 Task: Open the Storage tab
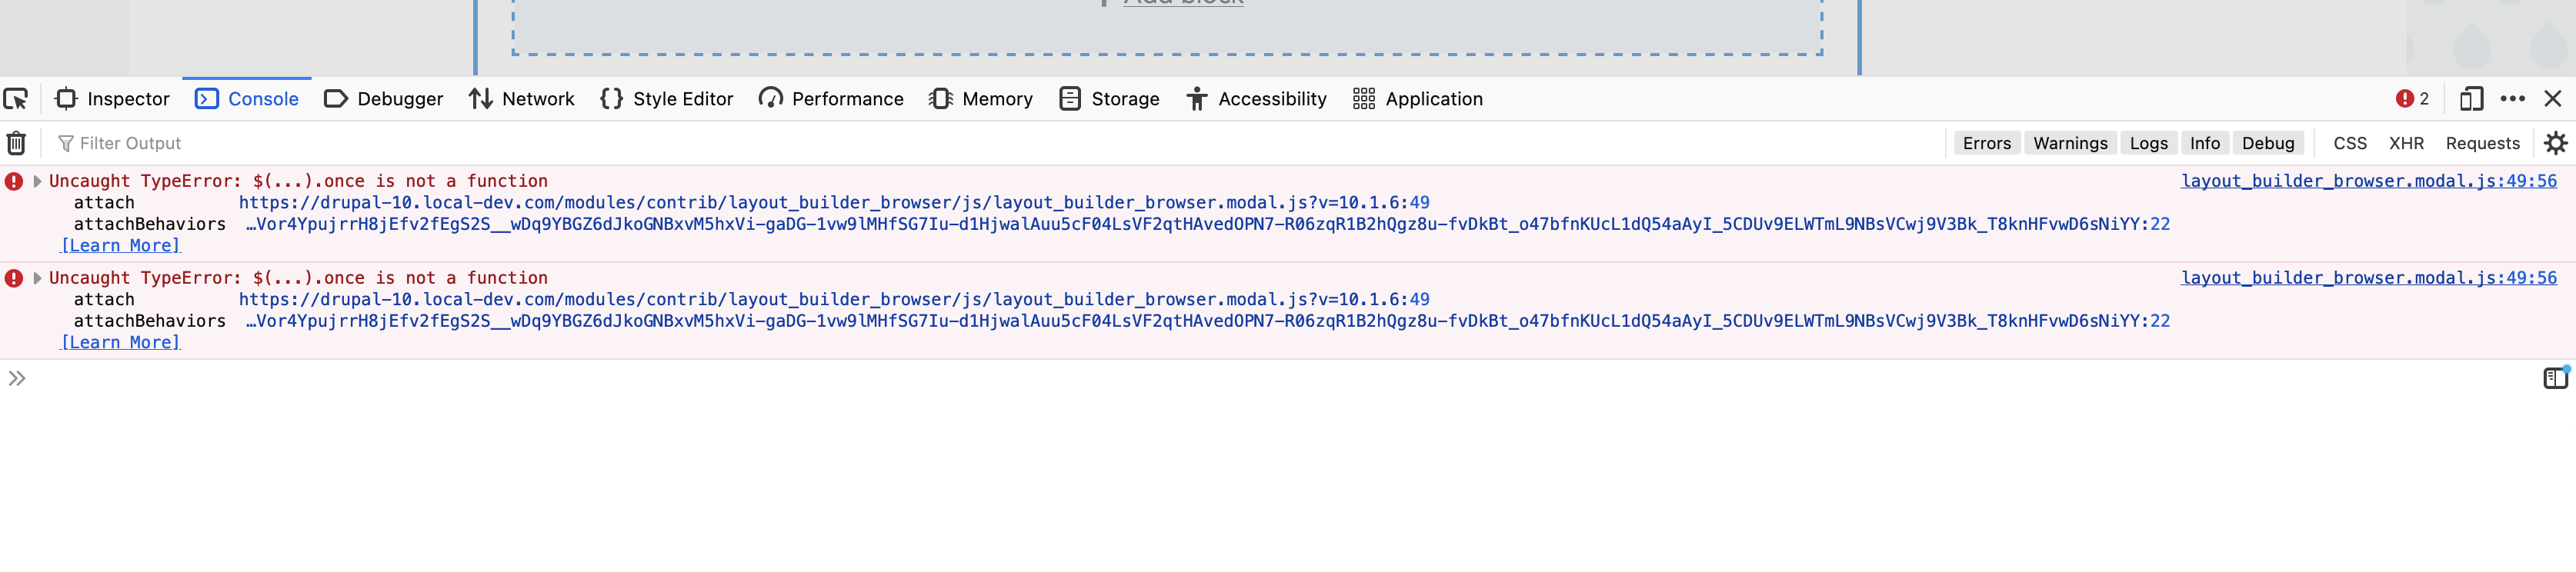(x=1109, y=99)
